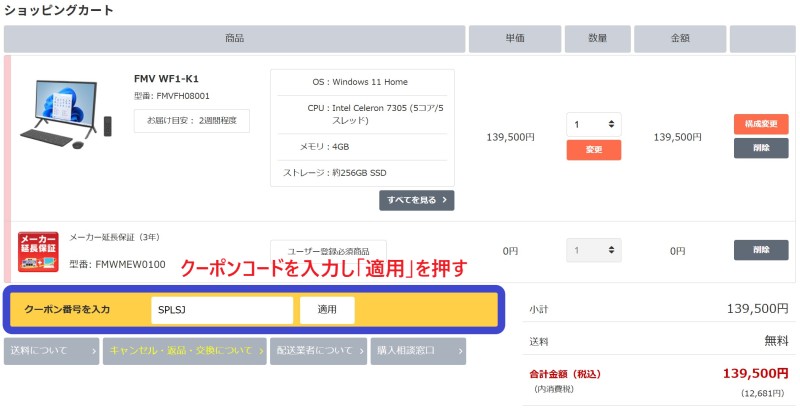Click the 送料 value 無料

pos(776,341)
